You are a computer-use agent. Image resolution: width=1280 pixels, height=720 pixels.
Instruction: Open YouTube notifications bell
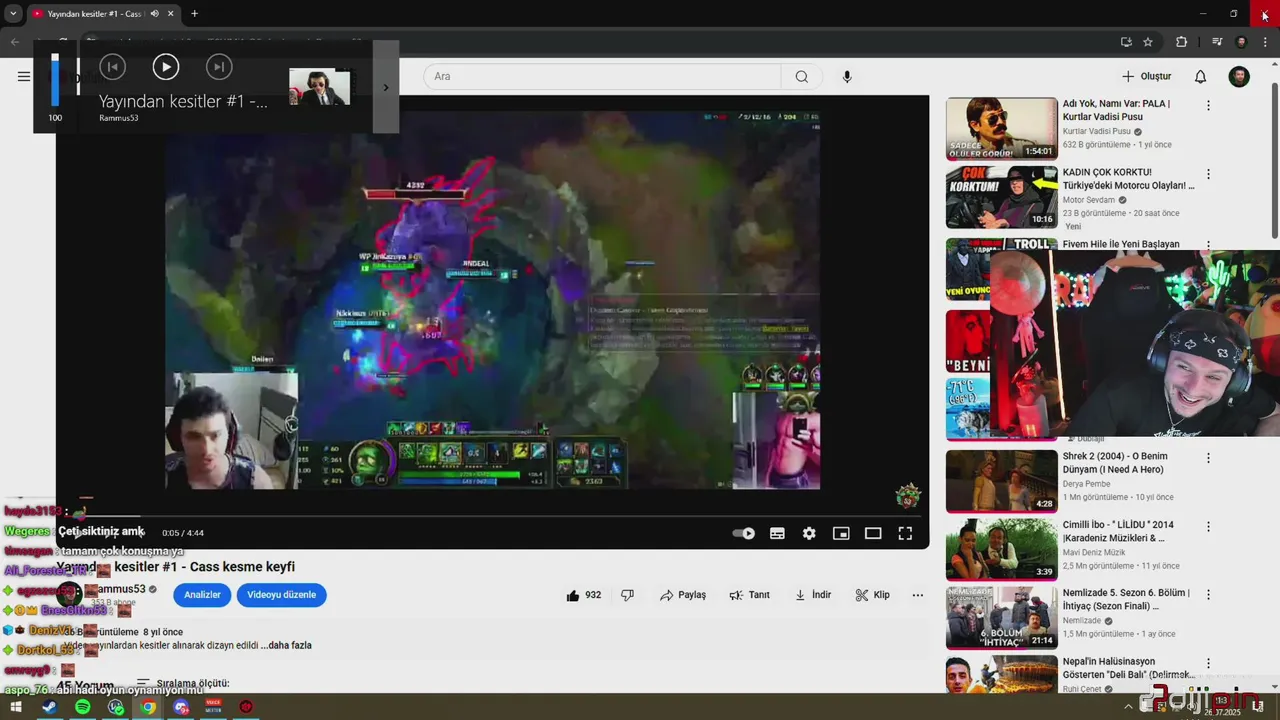point(1201,77)
